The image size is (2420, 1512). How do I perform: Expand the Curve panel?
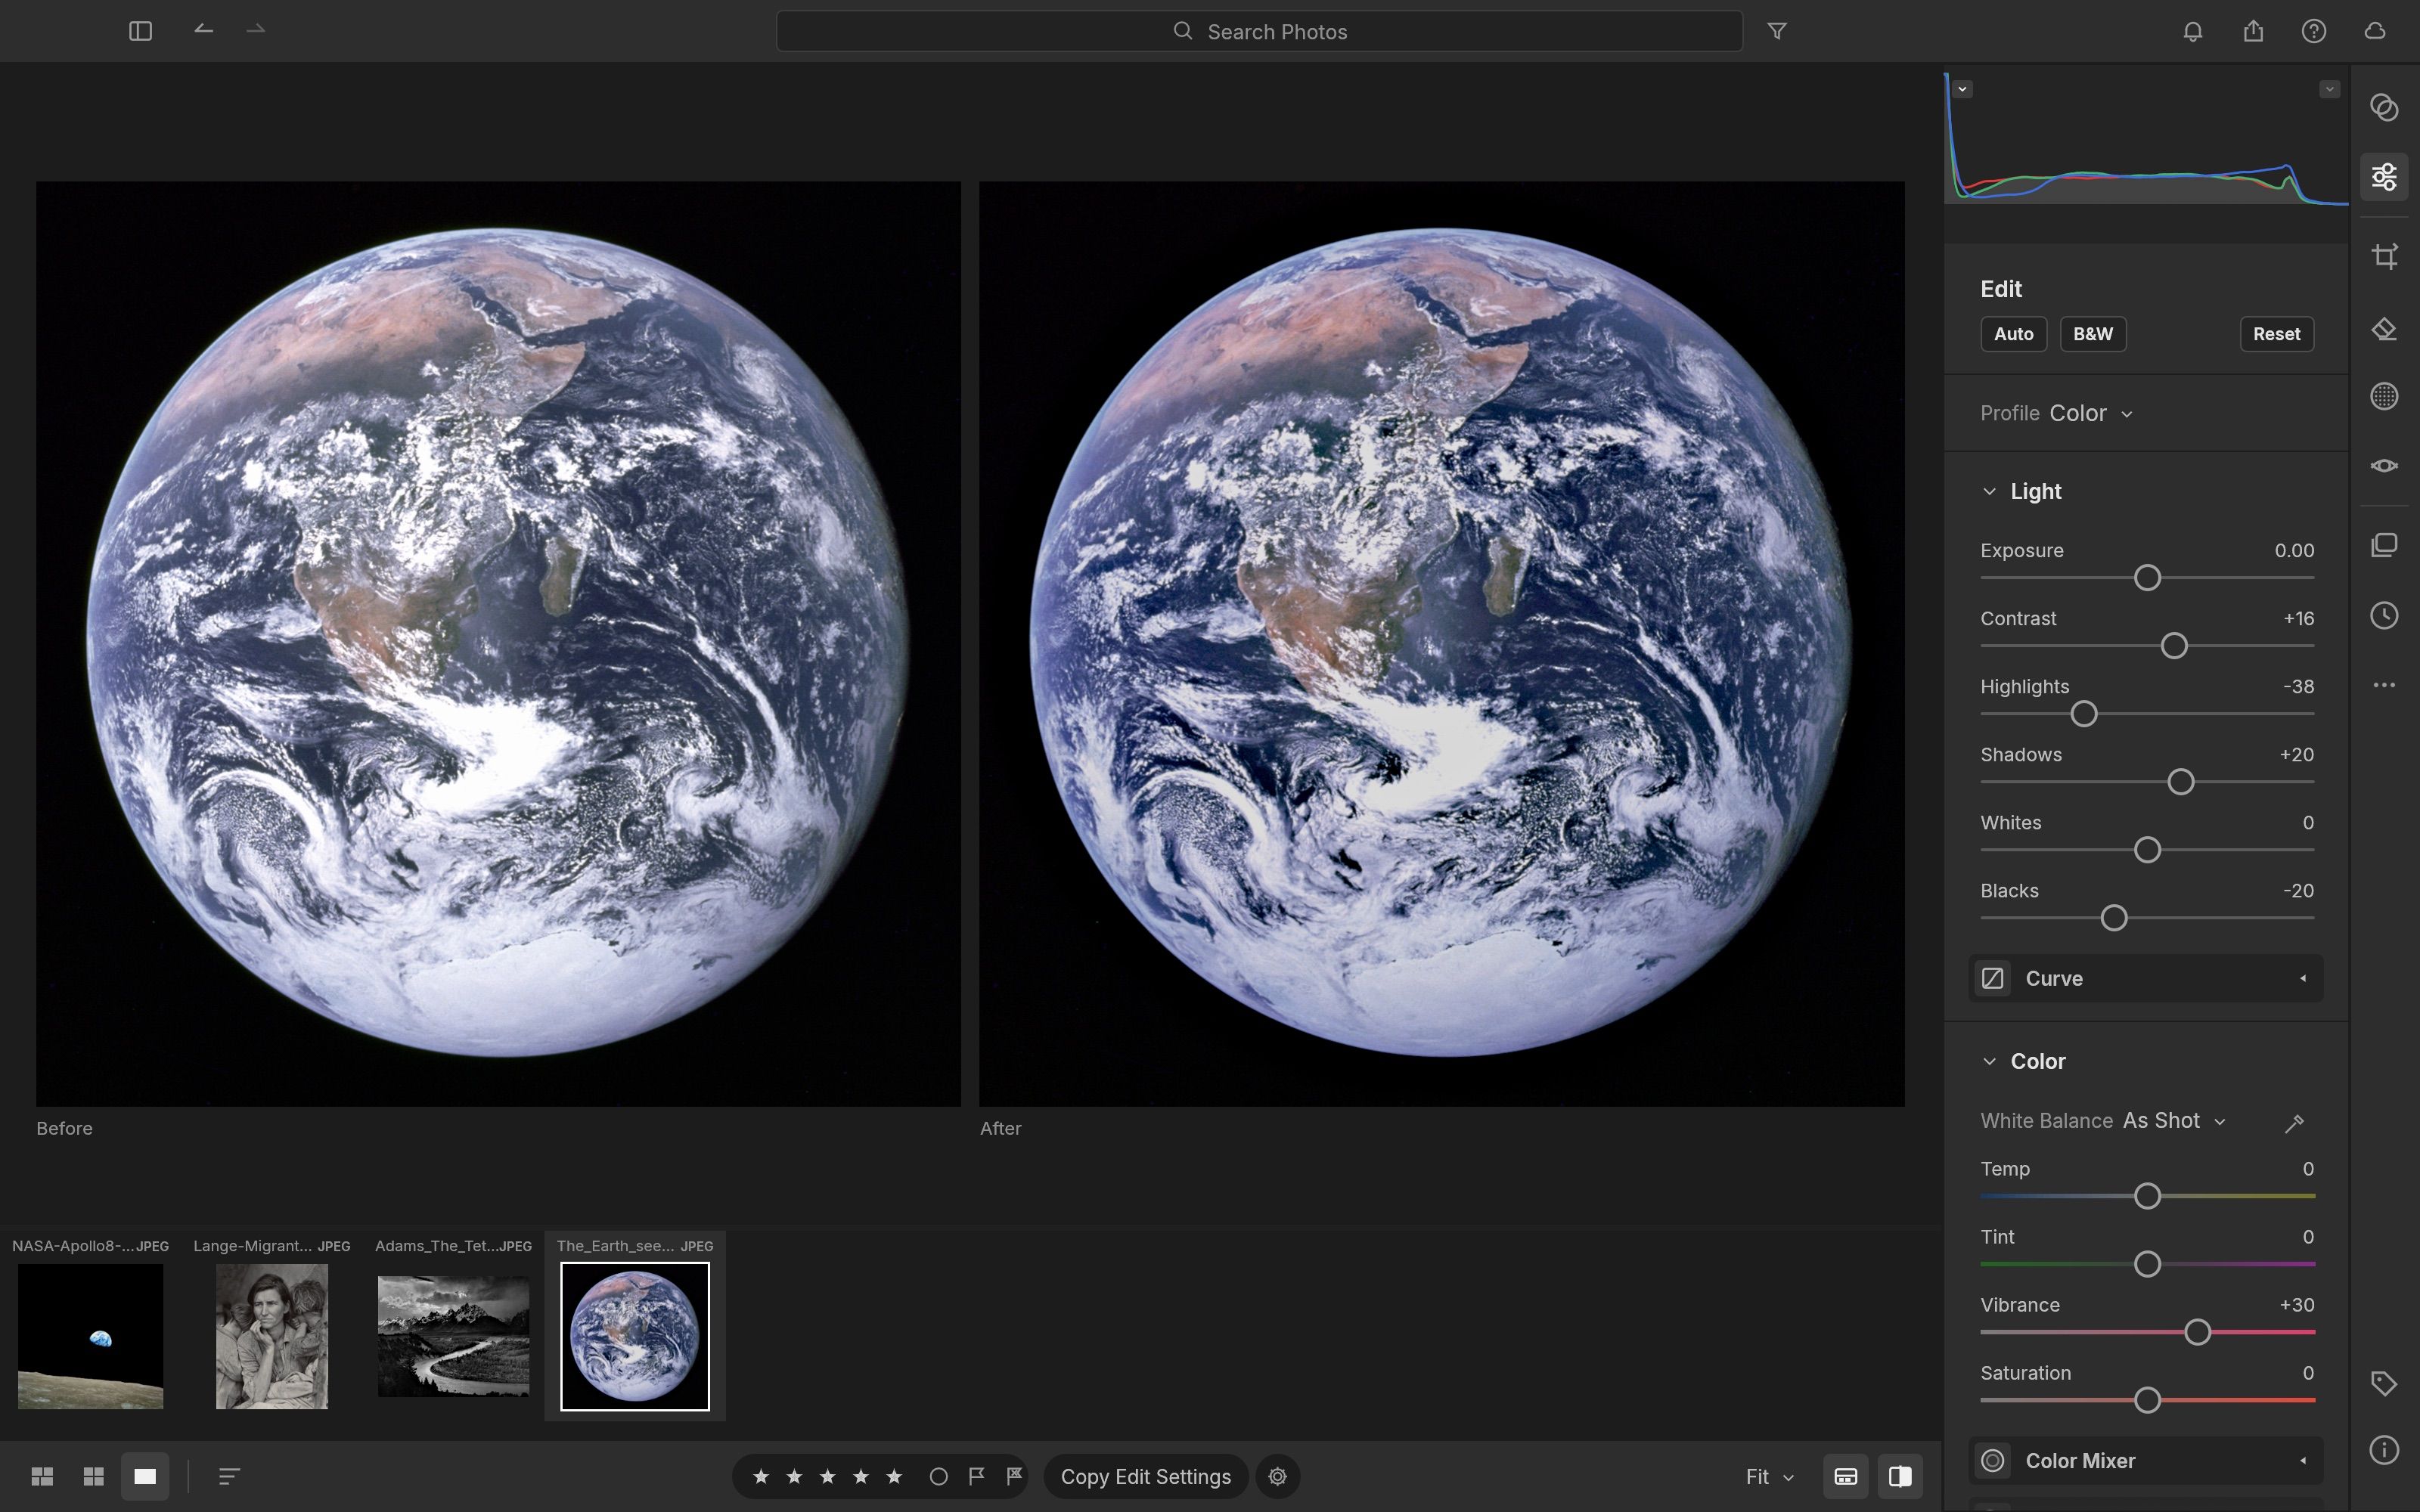(x=2146, y=978)
